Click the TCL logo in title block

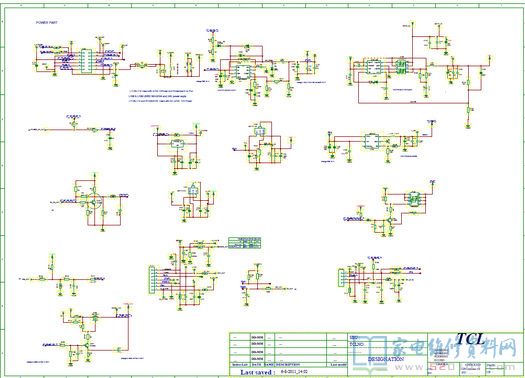pos(471,339)
